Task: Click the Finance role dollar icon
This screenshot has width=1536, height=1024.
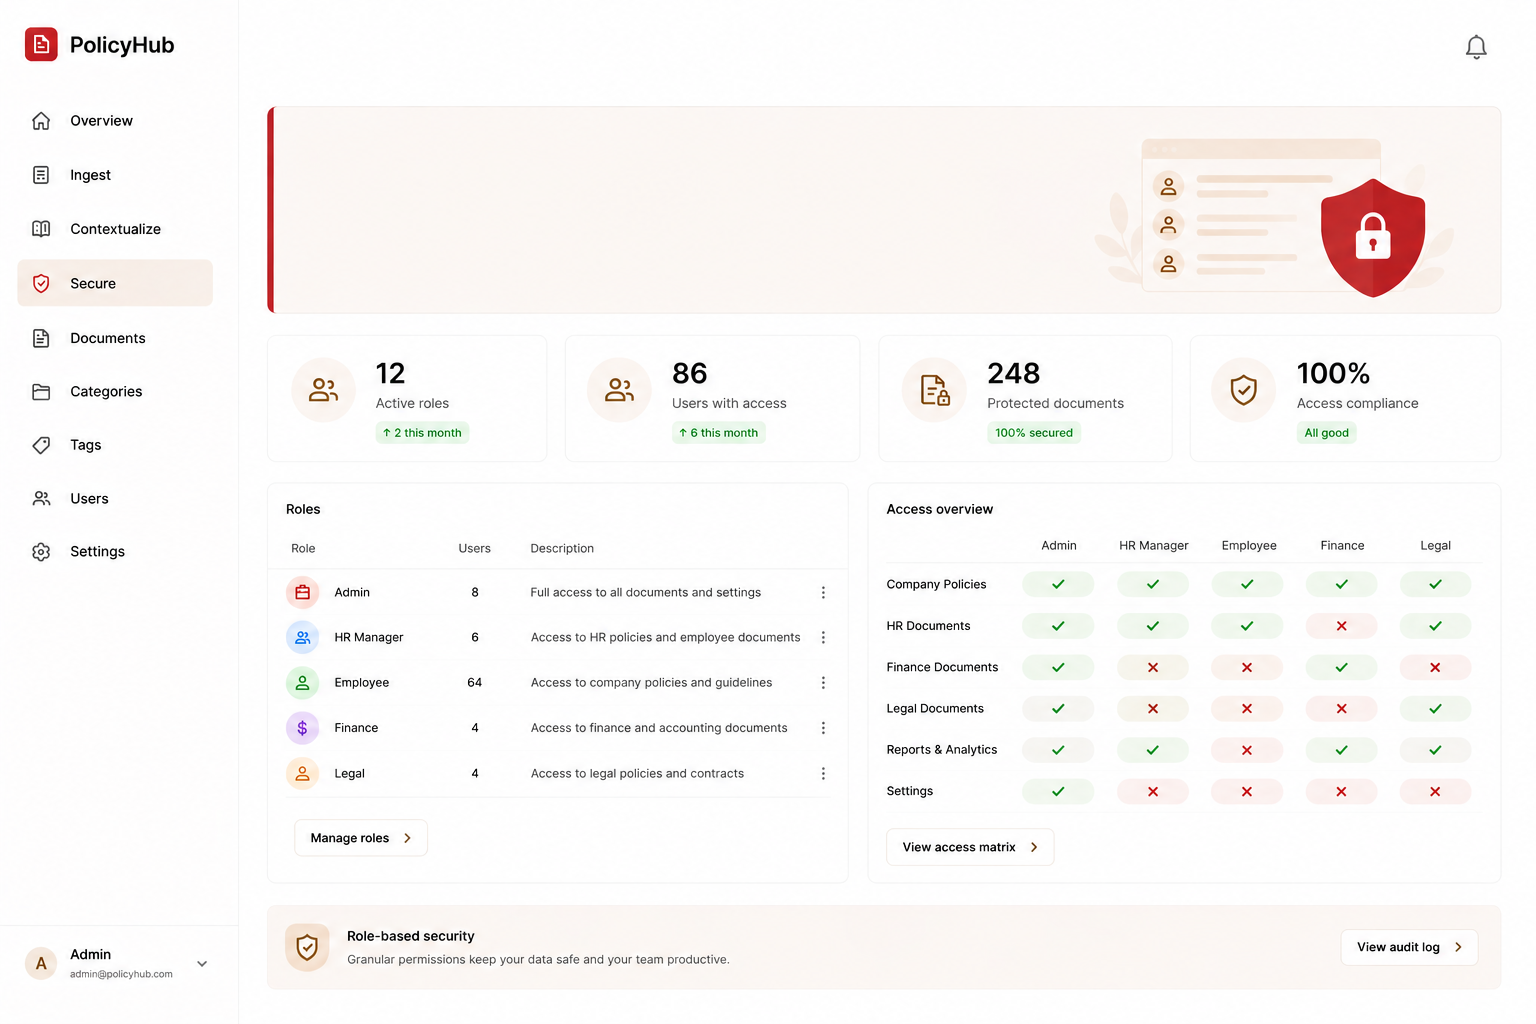Action: [303, 728]
